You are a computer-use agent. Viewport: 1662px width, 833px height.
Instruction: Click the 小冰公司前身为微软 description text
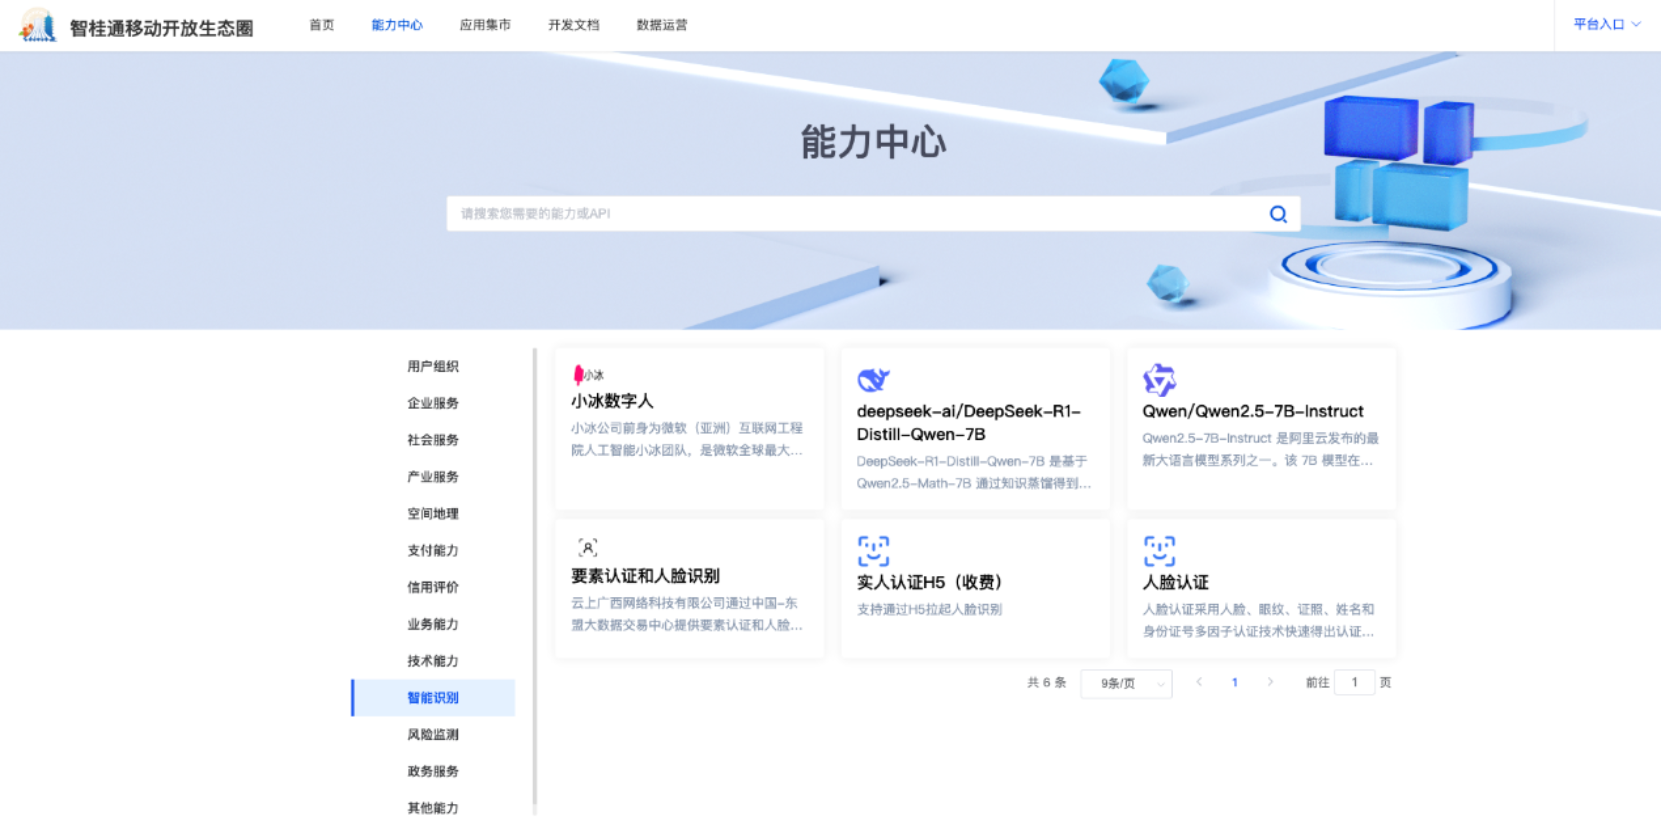tap(687, 439)
